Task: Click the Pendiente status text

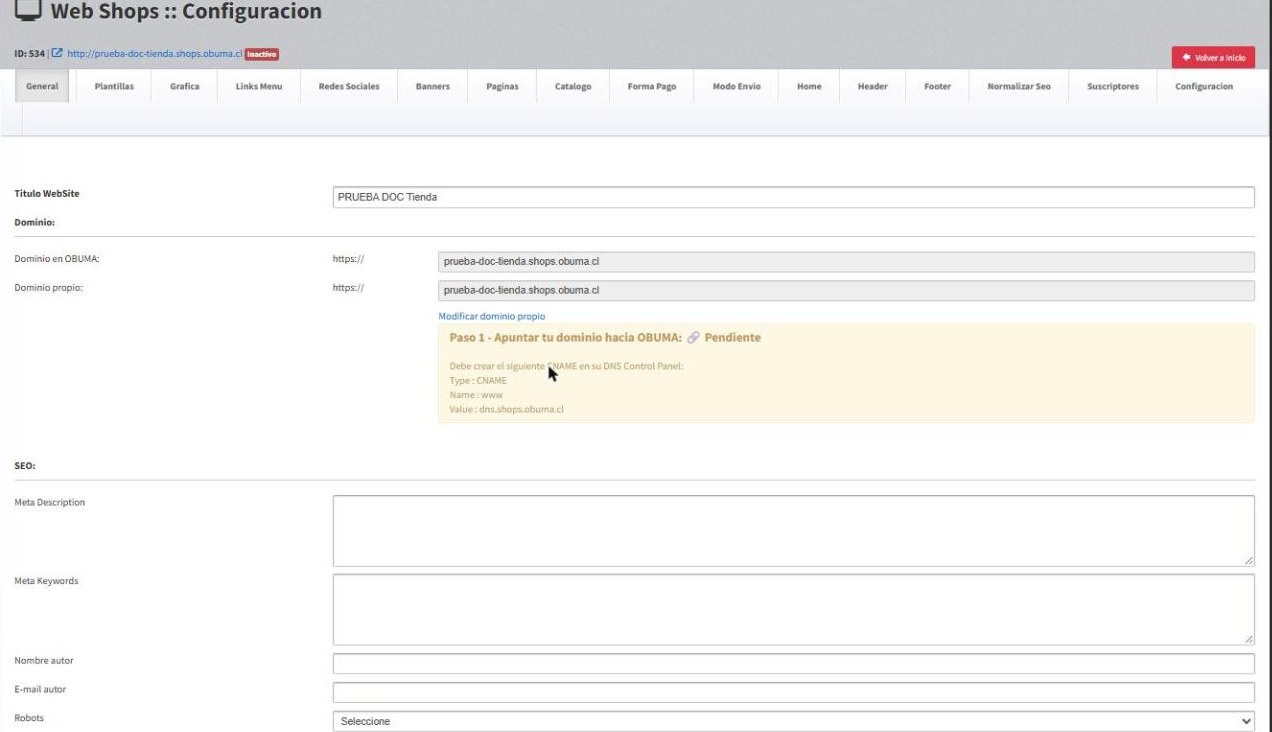Action: tap(733, 338)
